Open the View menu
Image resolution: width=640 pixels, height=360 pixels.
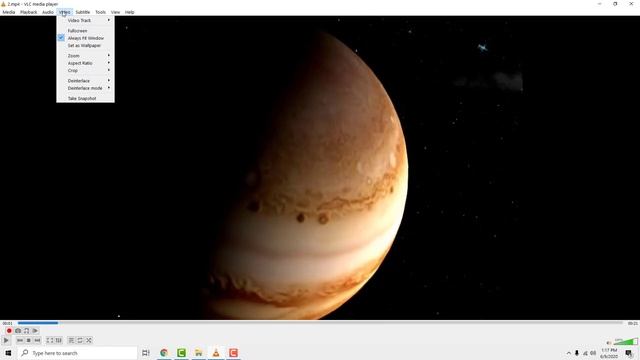click(x=116, y=12)
